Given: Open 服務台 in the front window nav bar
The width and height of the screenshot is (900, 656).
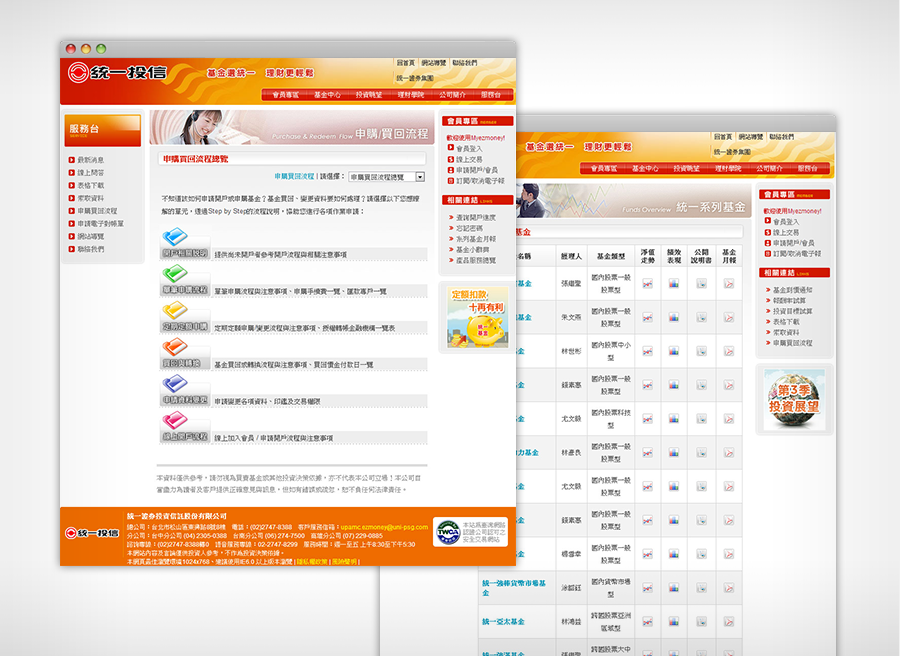Looking at the screenshot, I should click(491, 95).
